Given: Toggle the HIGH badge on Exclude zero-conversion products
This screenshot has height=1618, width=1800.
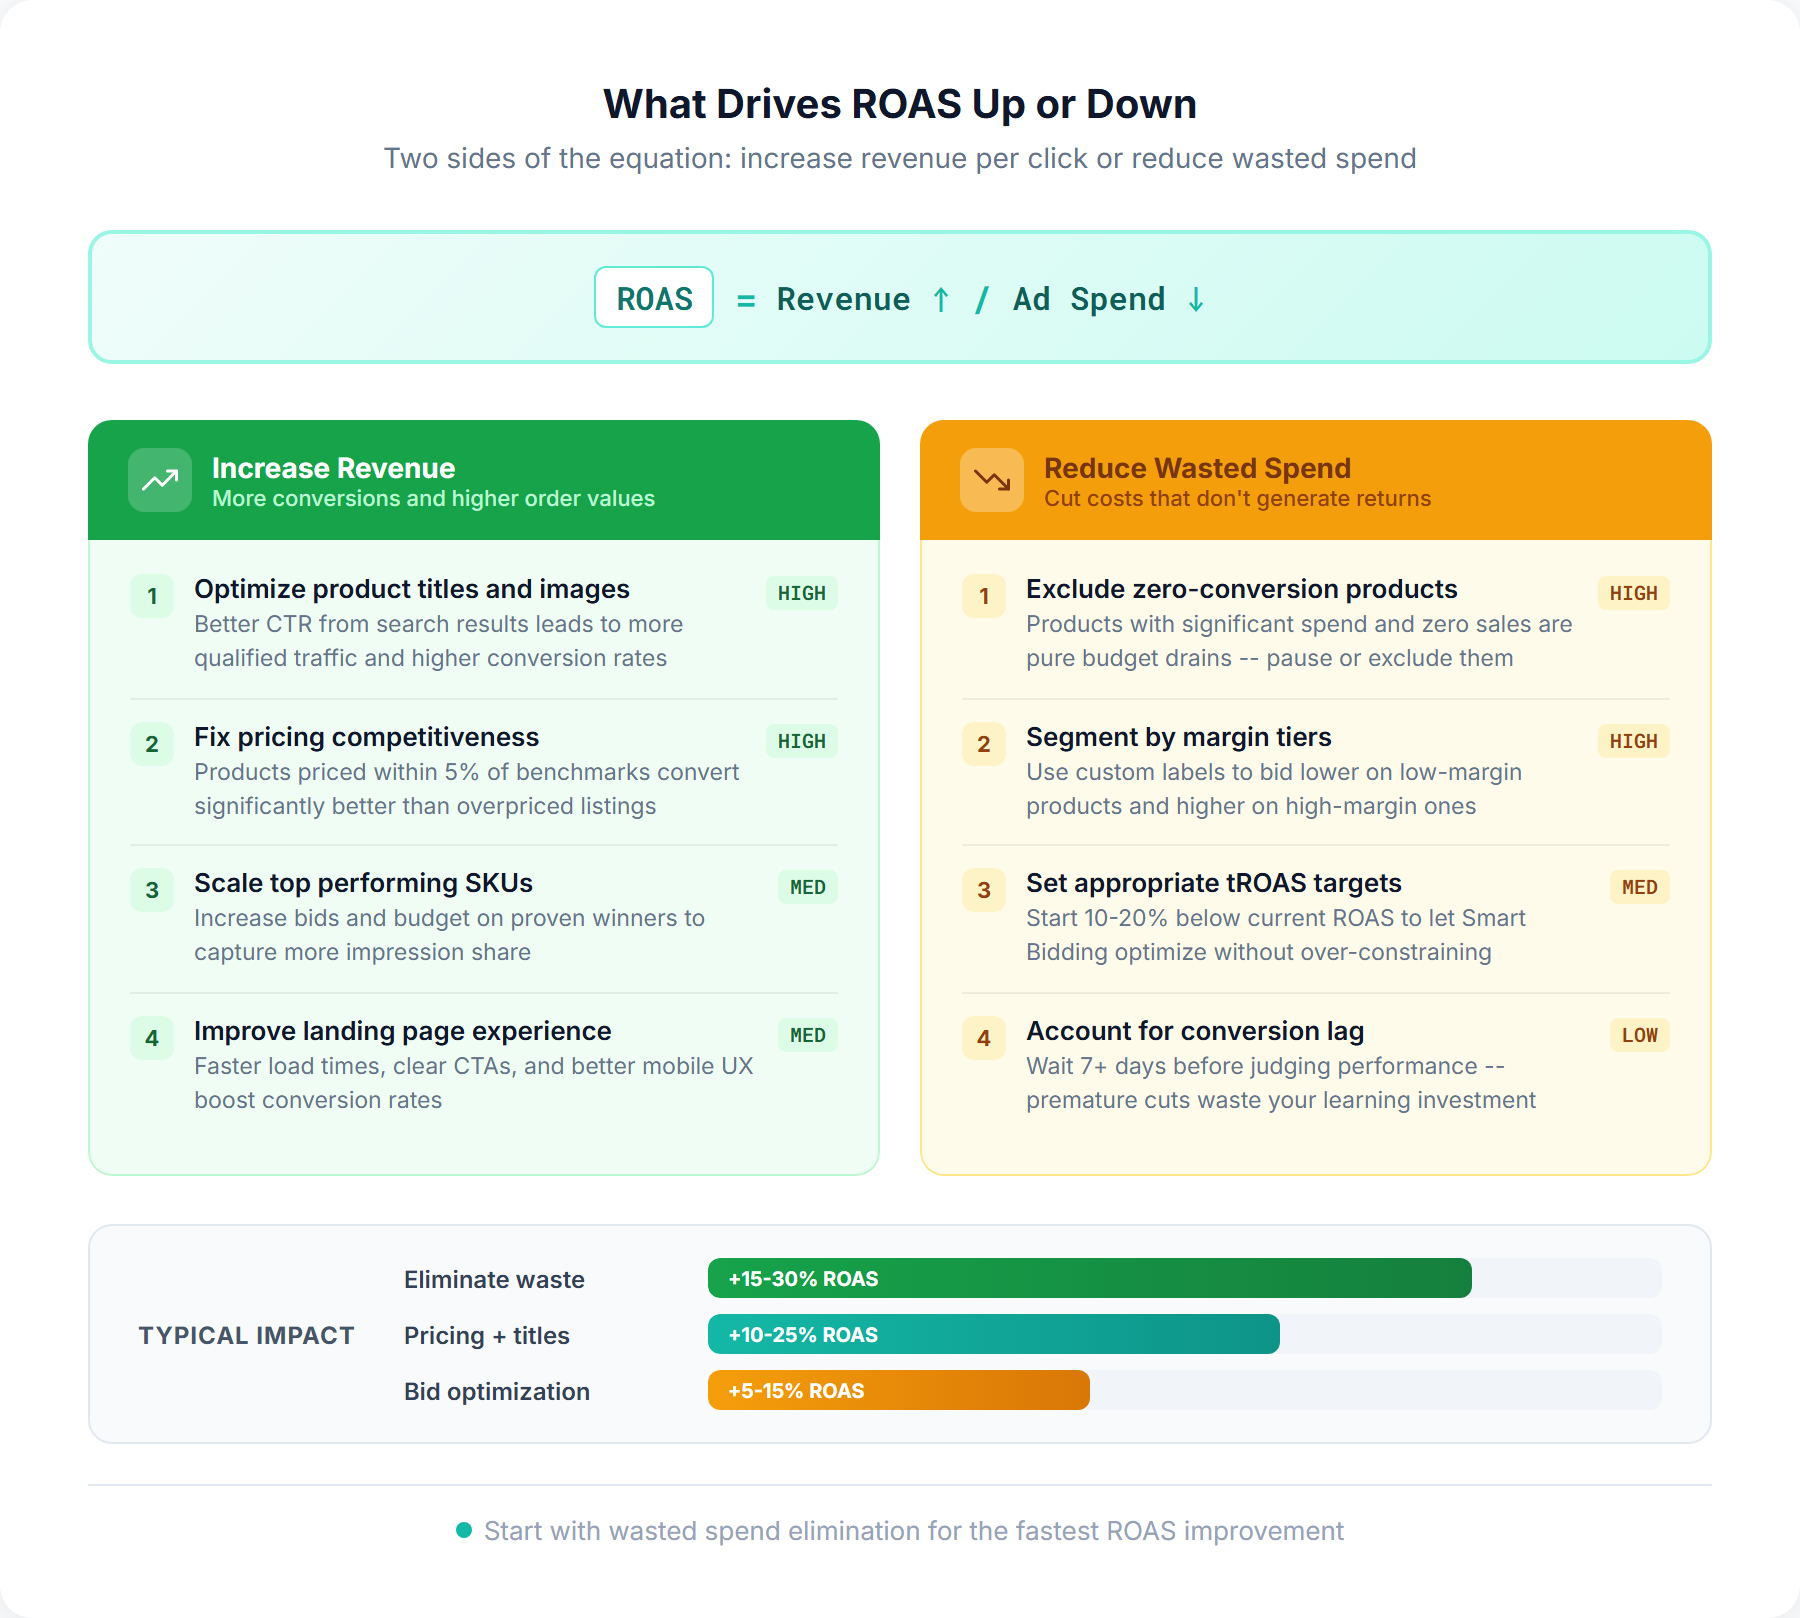Looking at the screenshot, I should (x=1634, y=593).
